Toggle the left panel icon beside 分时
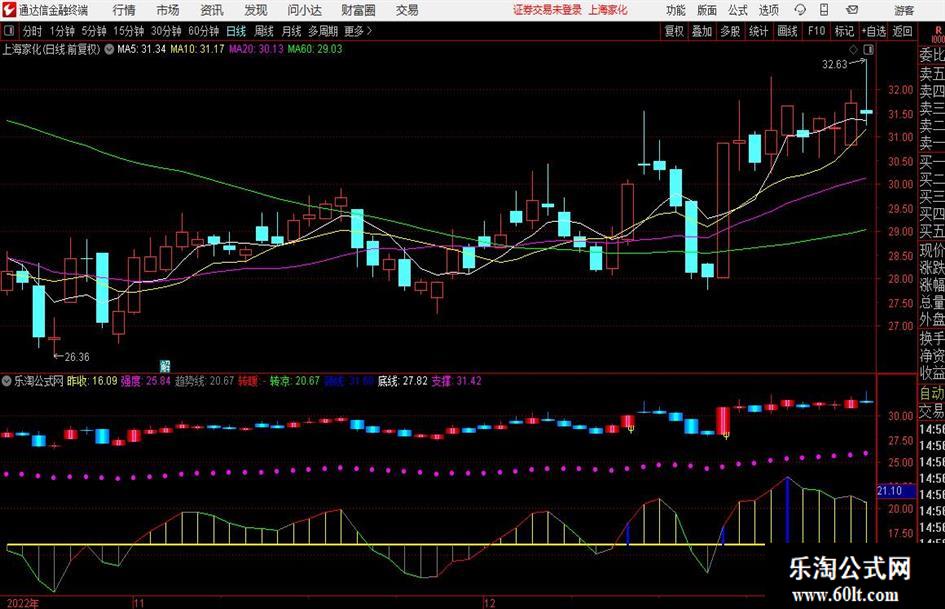 [x=9, y=31]
